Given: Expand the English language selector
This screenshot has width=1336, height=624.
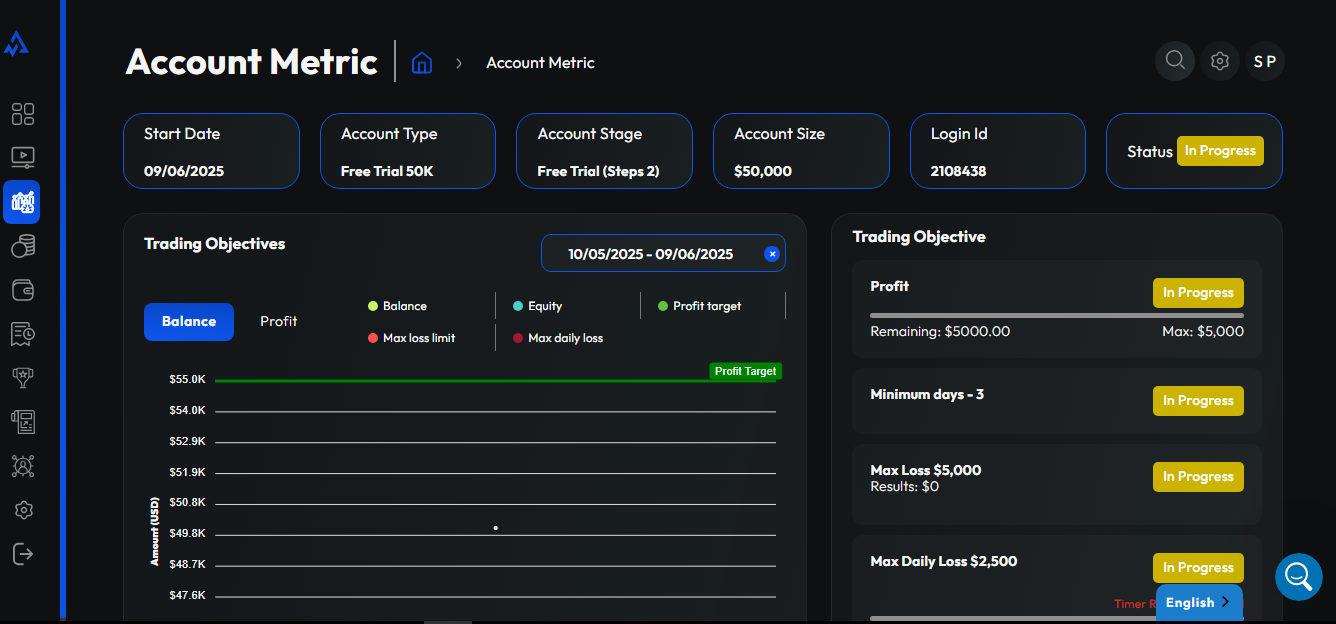Looking at the screenshot, I should (x=1199, y=603).
